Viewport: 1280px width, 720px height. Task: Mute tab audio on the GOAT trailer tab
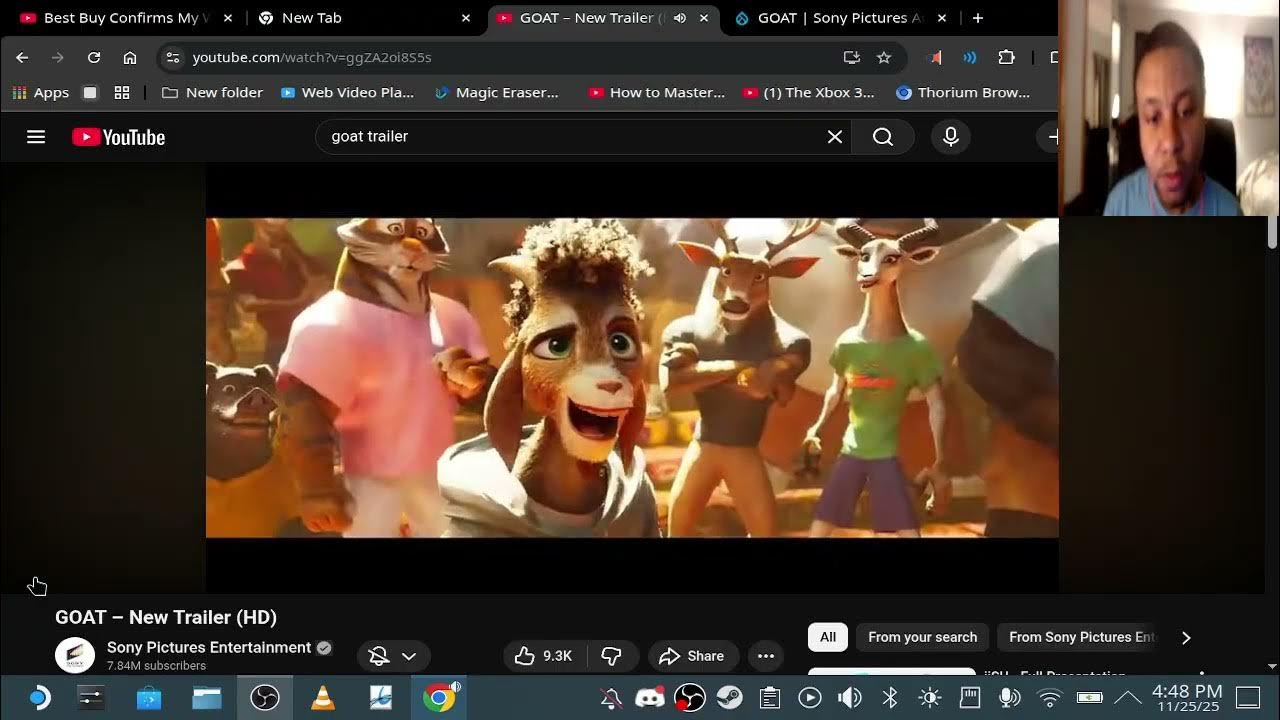[680, 17]
